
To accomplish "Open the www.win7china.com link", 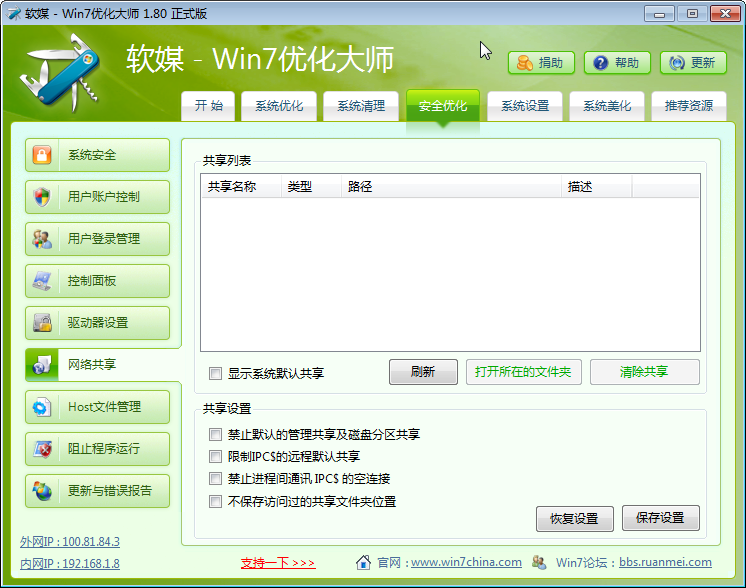I will [x=466, y=562].
